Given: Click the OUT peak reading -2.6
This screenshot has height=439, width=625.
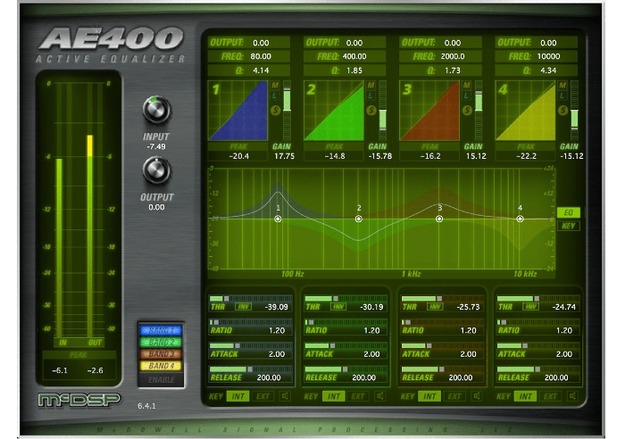Looking at the screenshot, I should [x=95, y=370].
